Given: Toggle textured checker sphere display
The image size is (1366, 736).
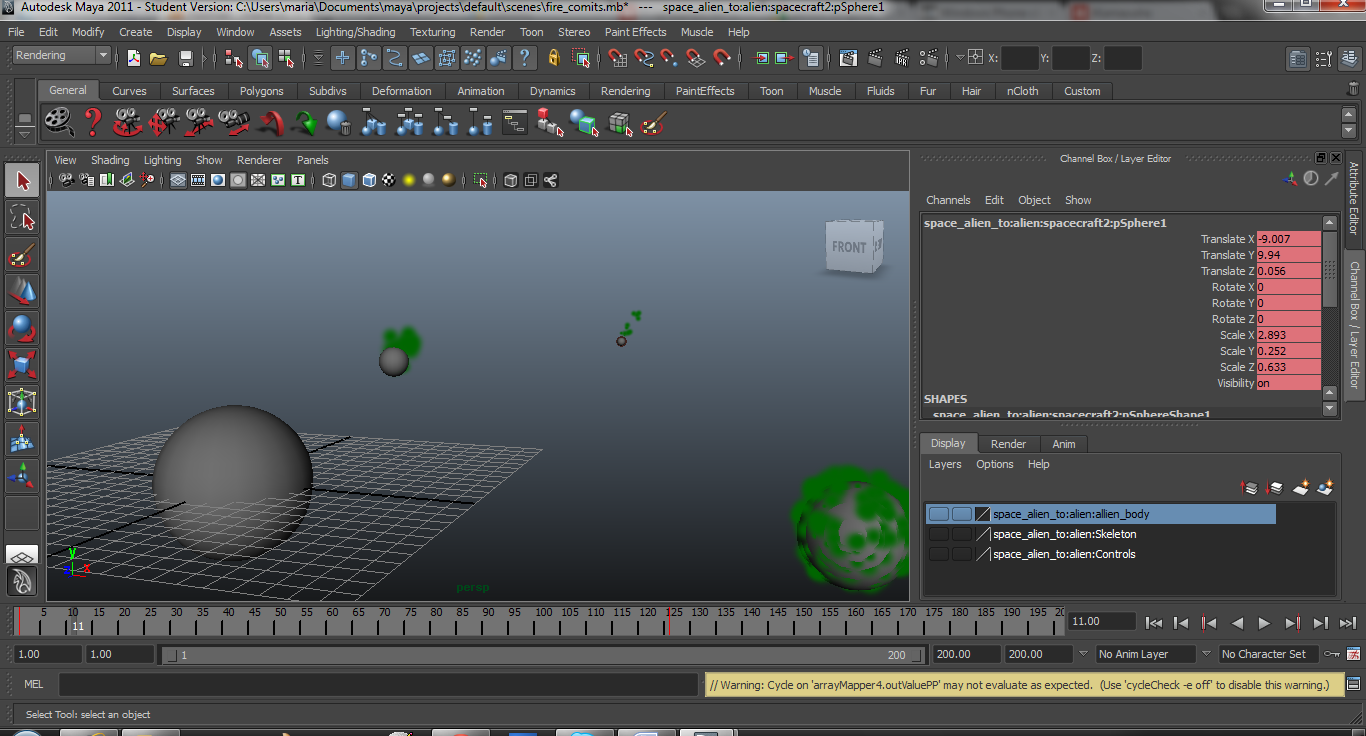Looking at the screenshot, I should [389, 180].
